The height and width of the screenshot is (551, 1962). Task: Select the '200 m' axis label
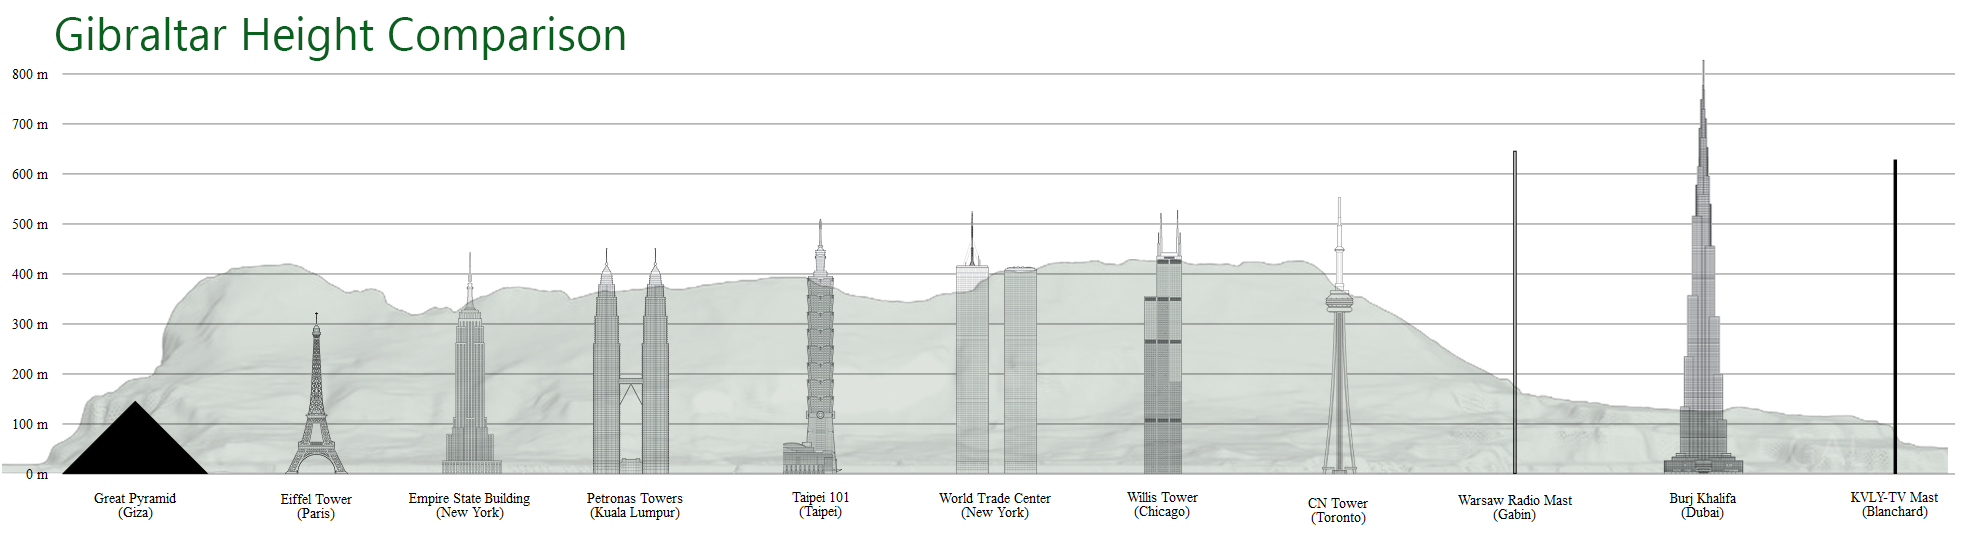(x=30, y=374)
